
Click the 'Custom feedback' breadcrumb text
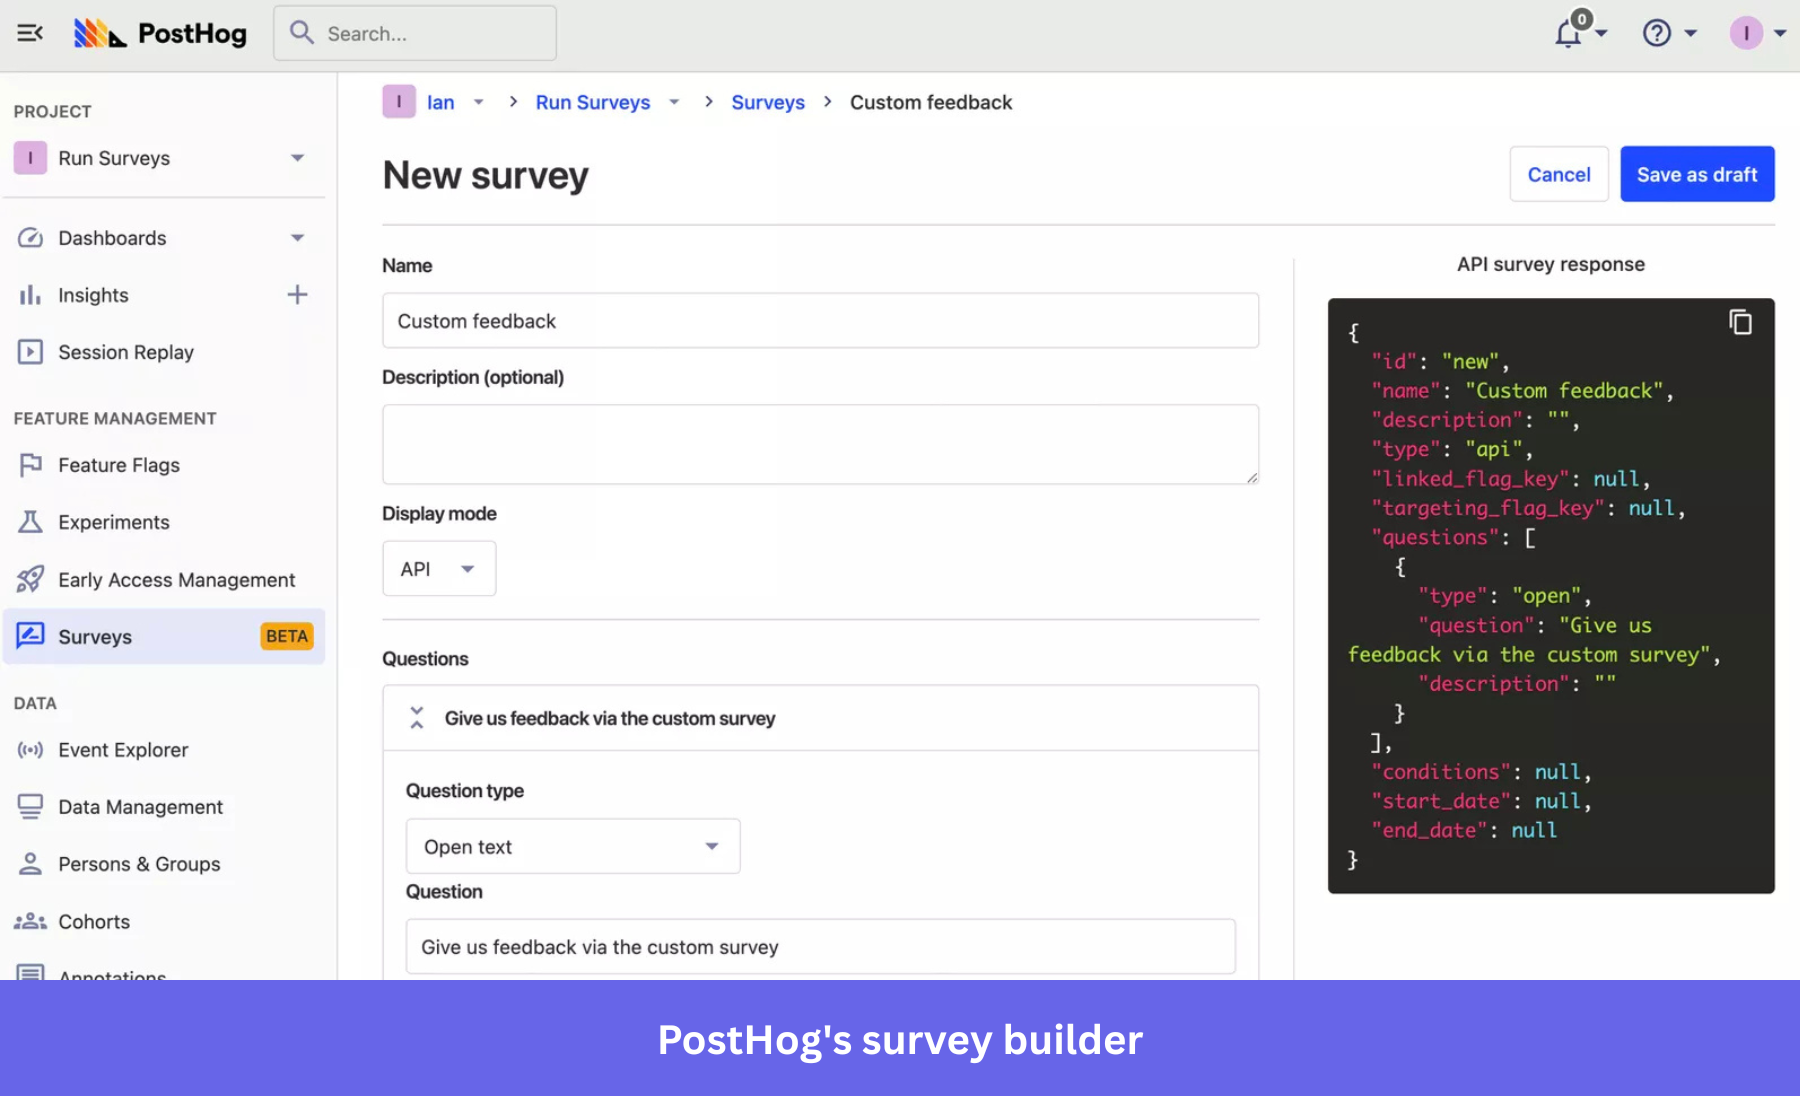point(931,102)
